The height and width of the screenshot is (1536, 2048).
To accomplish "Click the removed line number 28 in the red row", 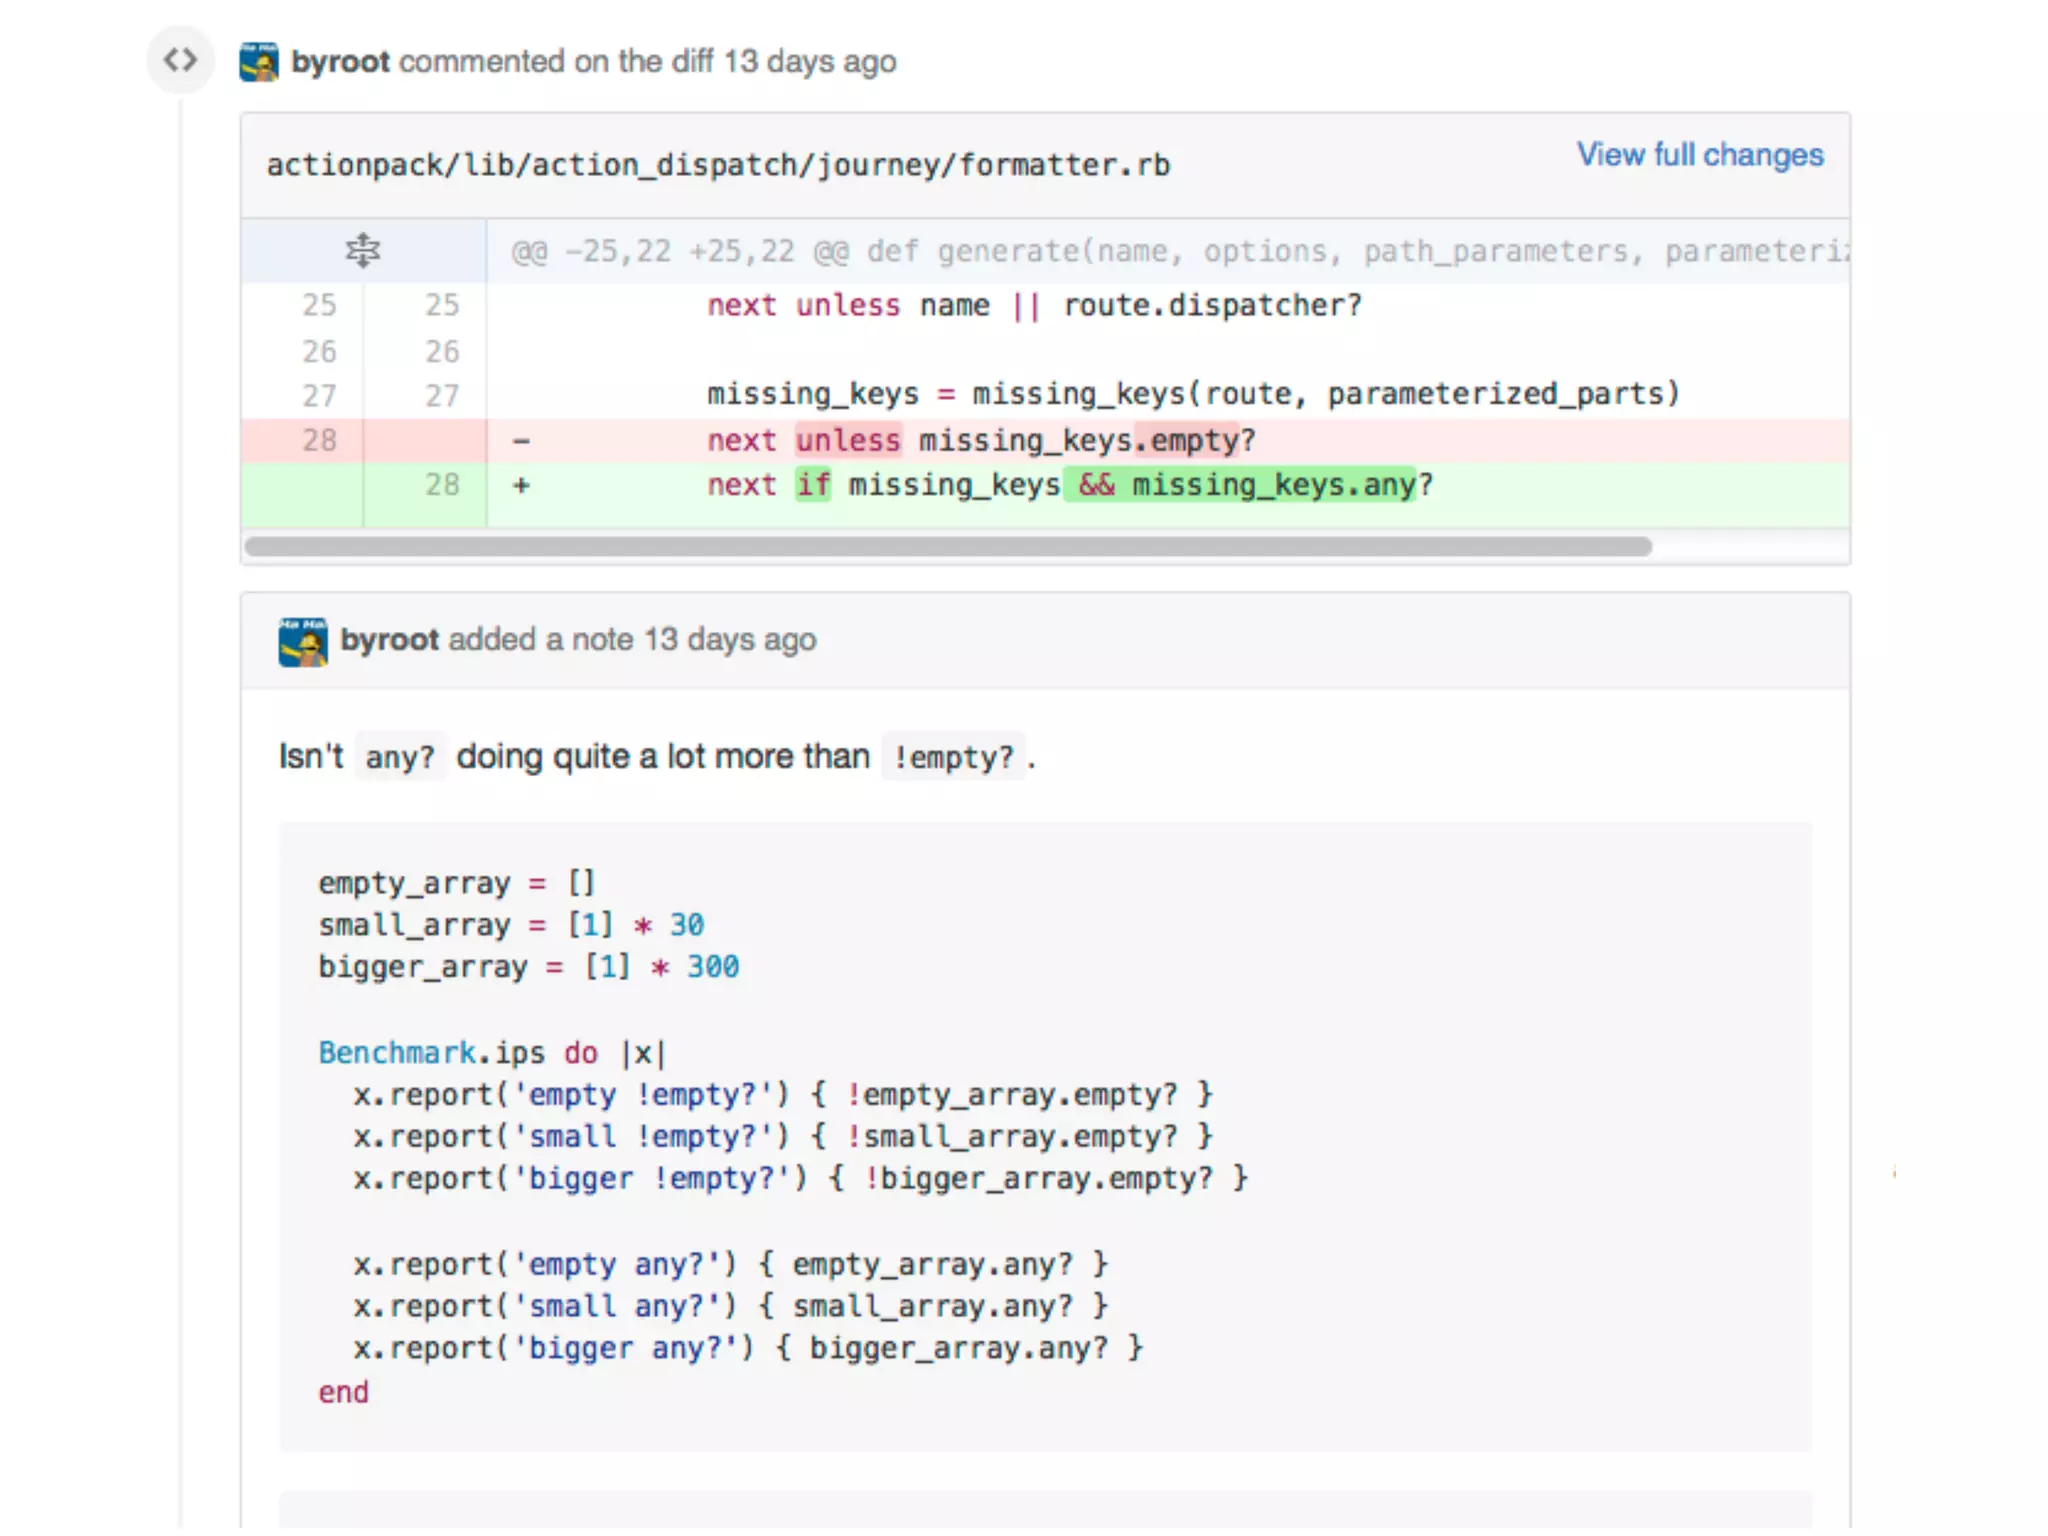I will coord(319,440).
